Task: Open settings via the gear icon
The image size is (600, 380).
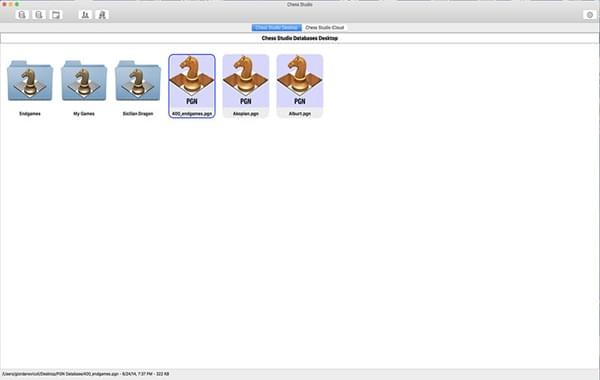Action: [590, 15]
